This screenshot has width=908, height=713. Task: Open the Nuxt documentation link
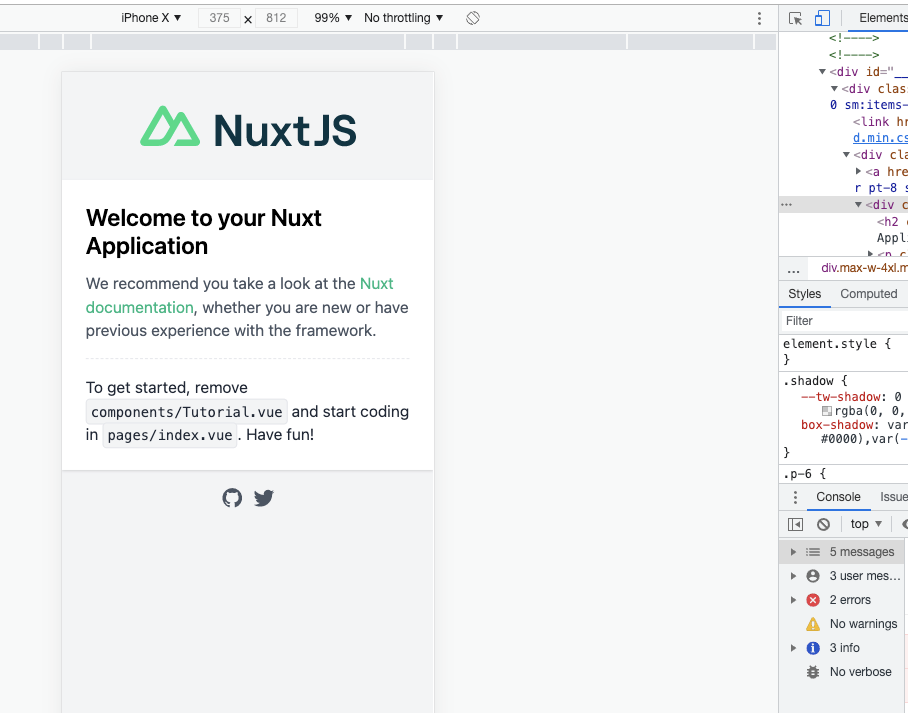point(239,295)
